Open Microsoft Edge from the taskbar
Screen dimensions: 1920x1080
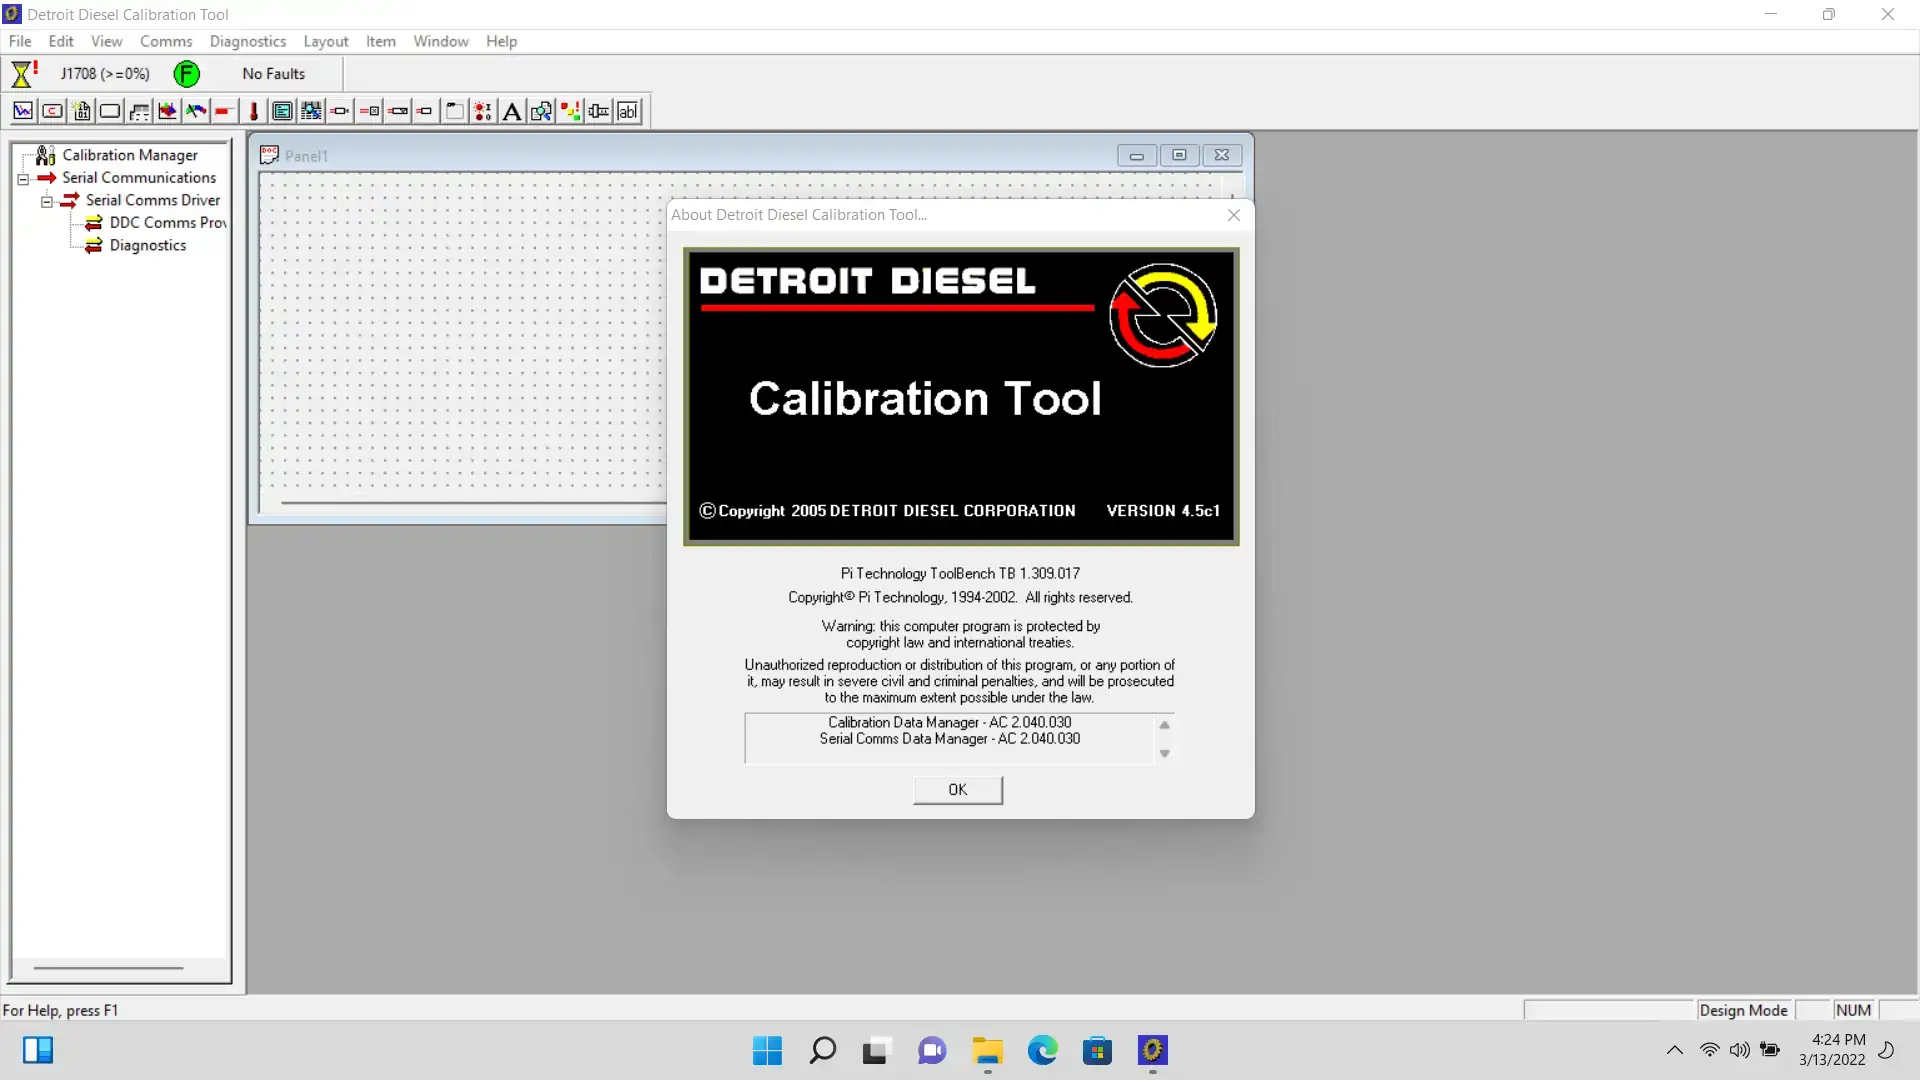click(1042, 1051)
